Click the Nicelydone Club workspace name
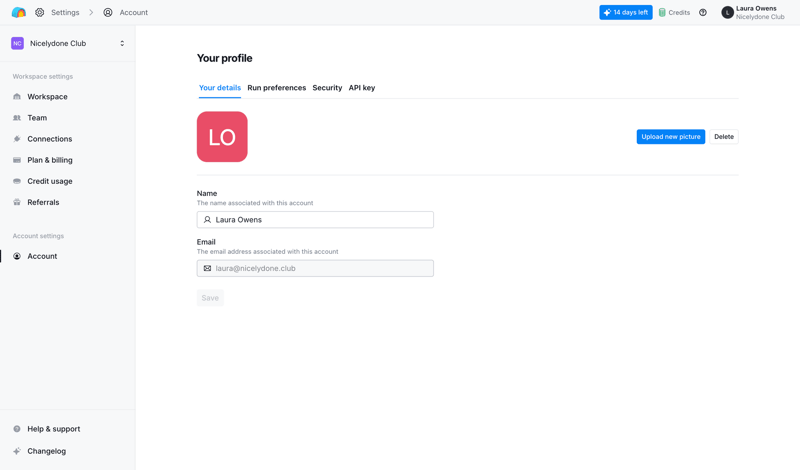800x470 pixels. 58,43
